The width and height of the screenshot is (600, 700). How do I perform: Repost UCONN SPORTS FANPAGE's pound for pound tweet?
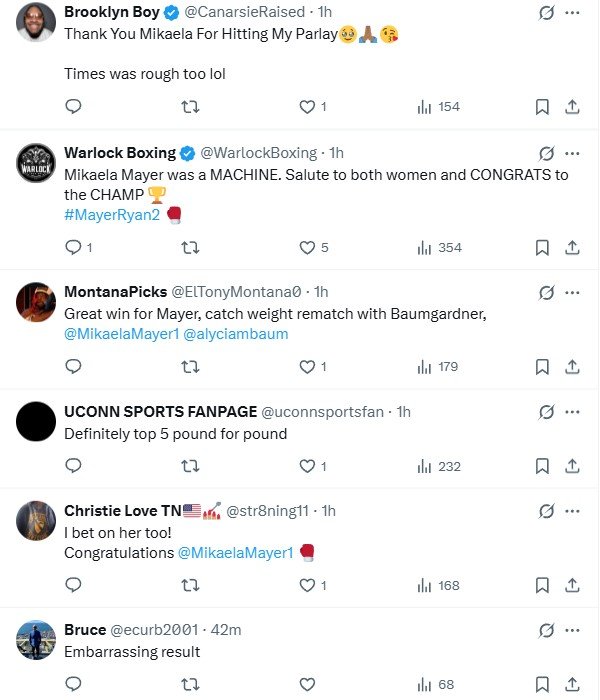pyautogui.click(x=189, y=466)
